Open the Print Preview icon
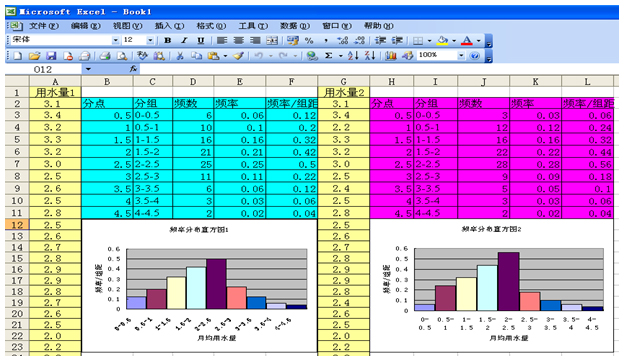This screenshot has width=625, height=360. pos(122,56)
